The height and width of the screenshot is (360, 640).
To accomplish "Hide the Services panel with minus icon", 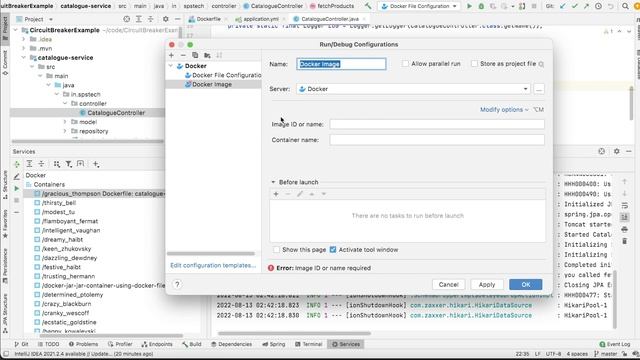I will [629, 151].
